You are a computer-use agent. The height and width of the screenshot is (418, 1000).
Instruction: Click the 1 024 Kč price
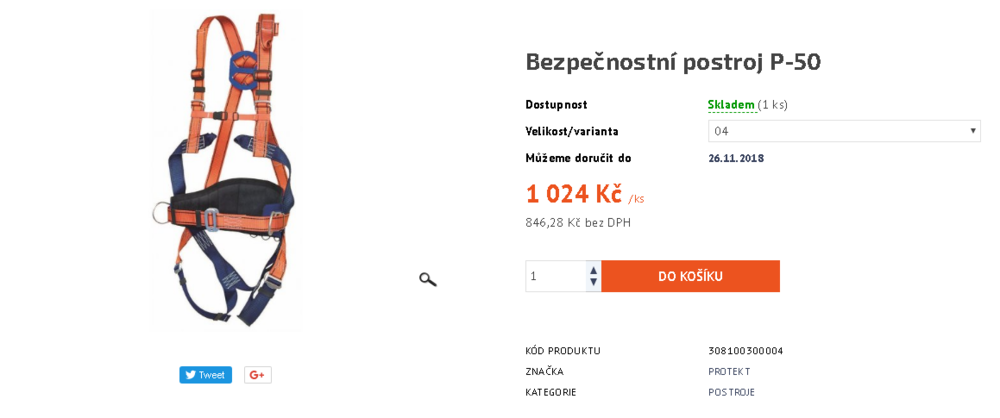[x=573, y=193]
